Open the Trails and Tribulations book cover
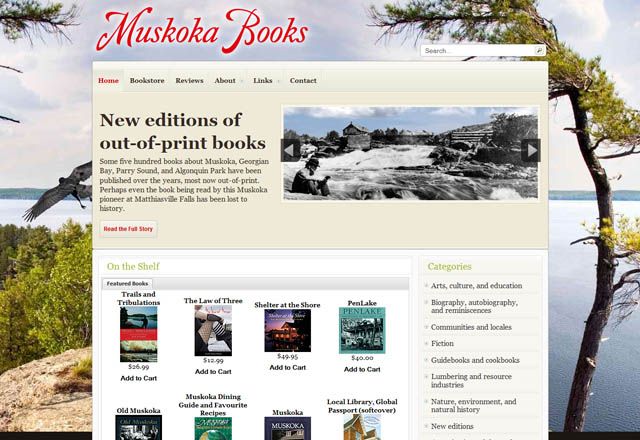The image size is (640, 440). (138, 334)
